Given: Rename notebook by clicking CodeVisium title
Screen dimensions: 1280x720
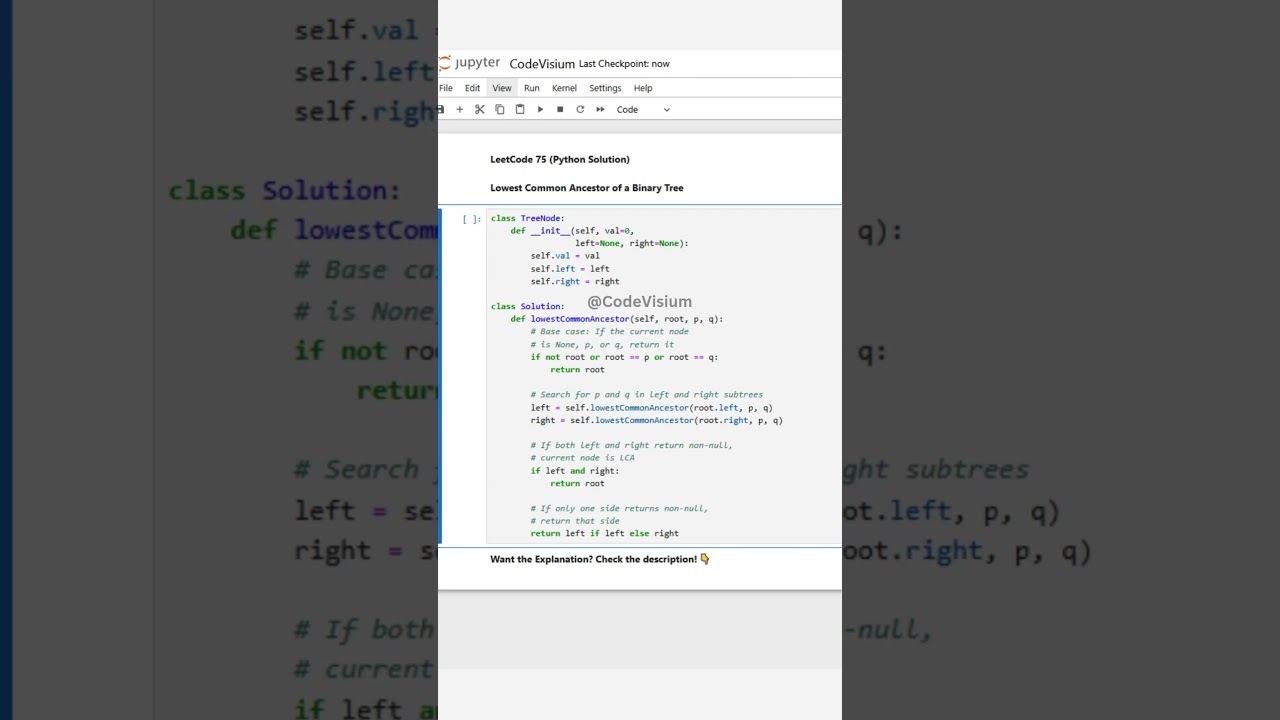Looking at the screenshot, I should pos(542,64).
